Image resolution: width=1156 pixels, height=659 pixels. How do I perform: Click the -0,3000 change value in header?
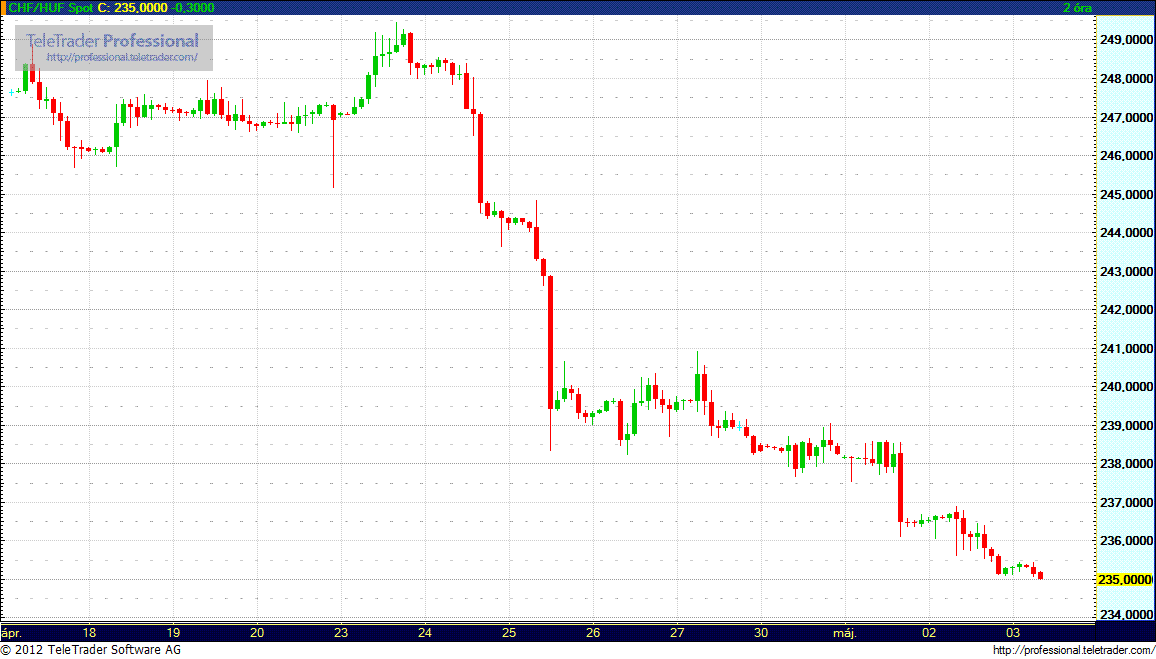(x=192, y=7)
